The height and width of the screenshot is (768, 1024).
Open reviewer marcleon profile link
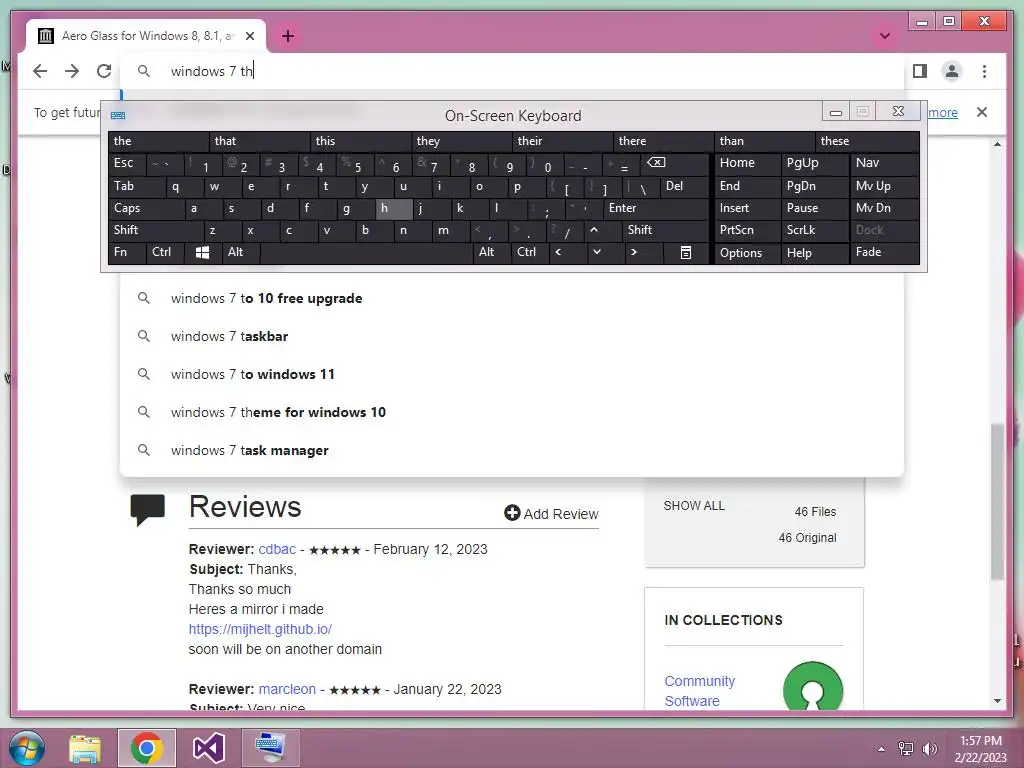(x=287, y=689)
